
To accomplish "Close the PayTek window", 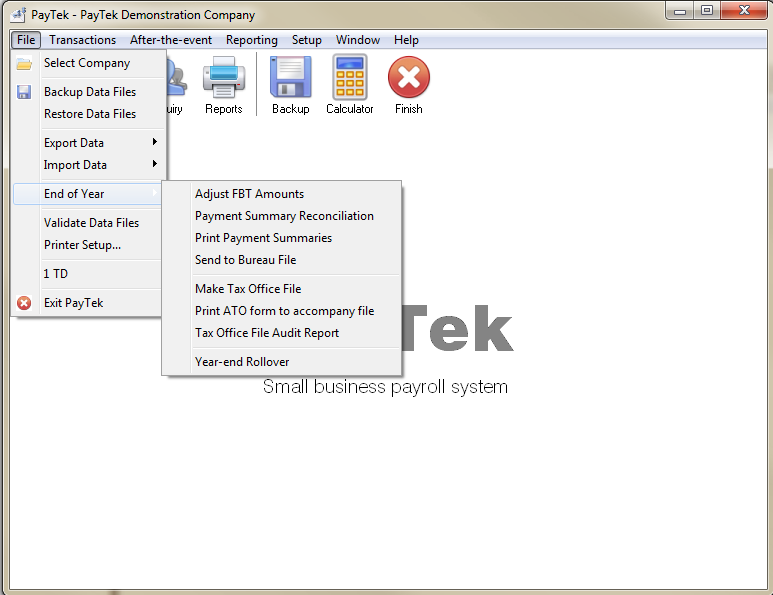I will [744, 11].
